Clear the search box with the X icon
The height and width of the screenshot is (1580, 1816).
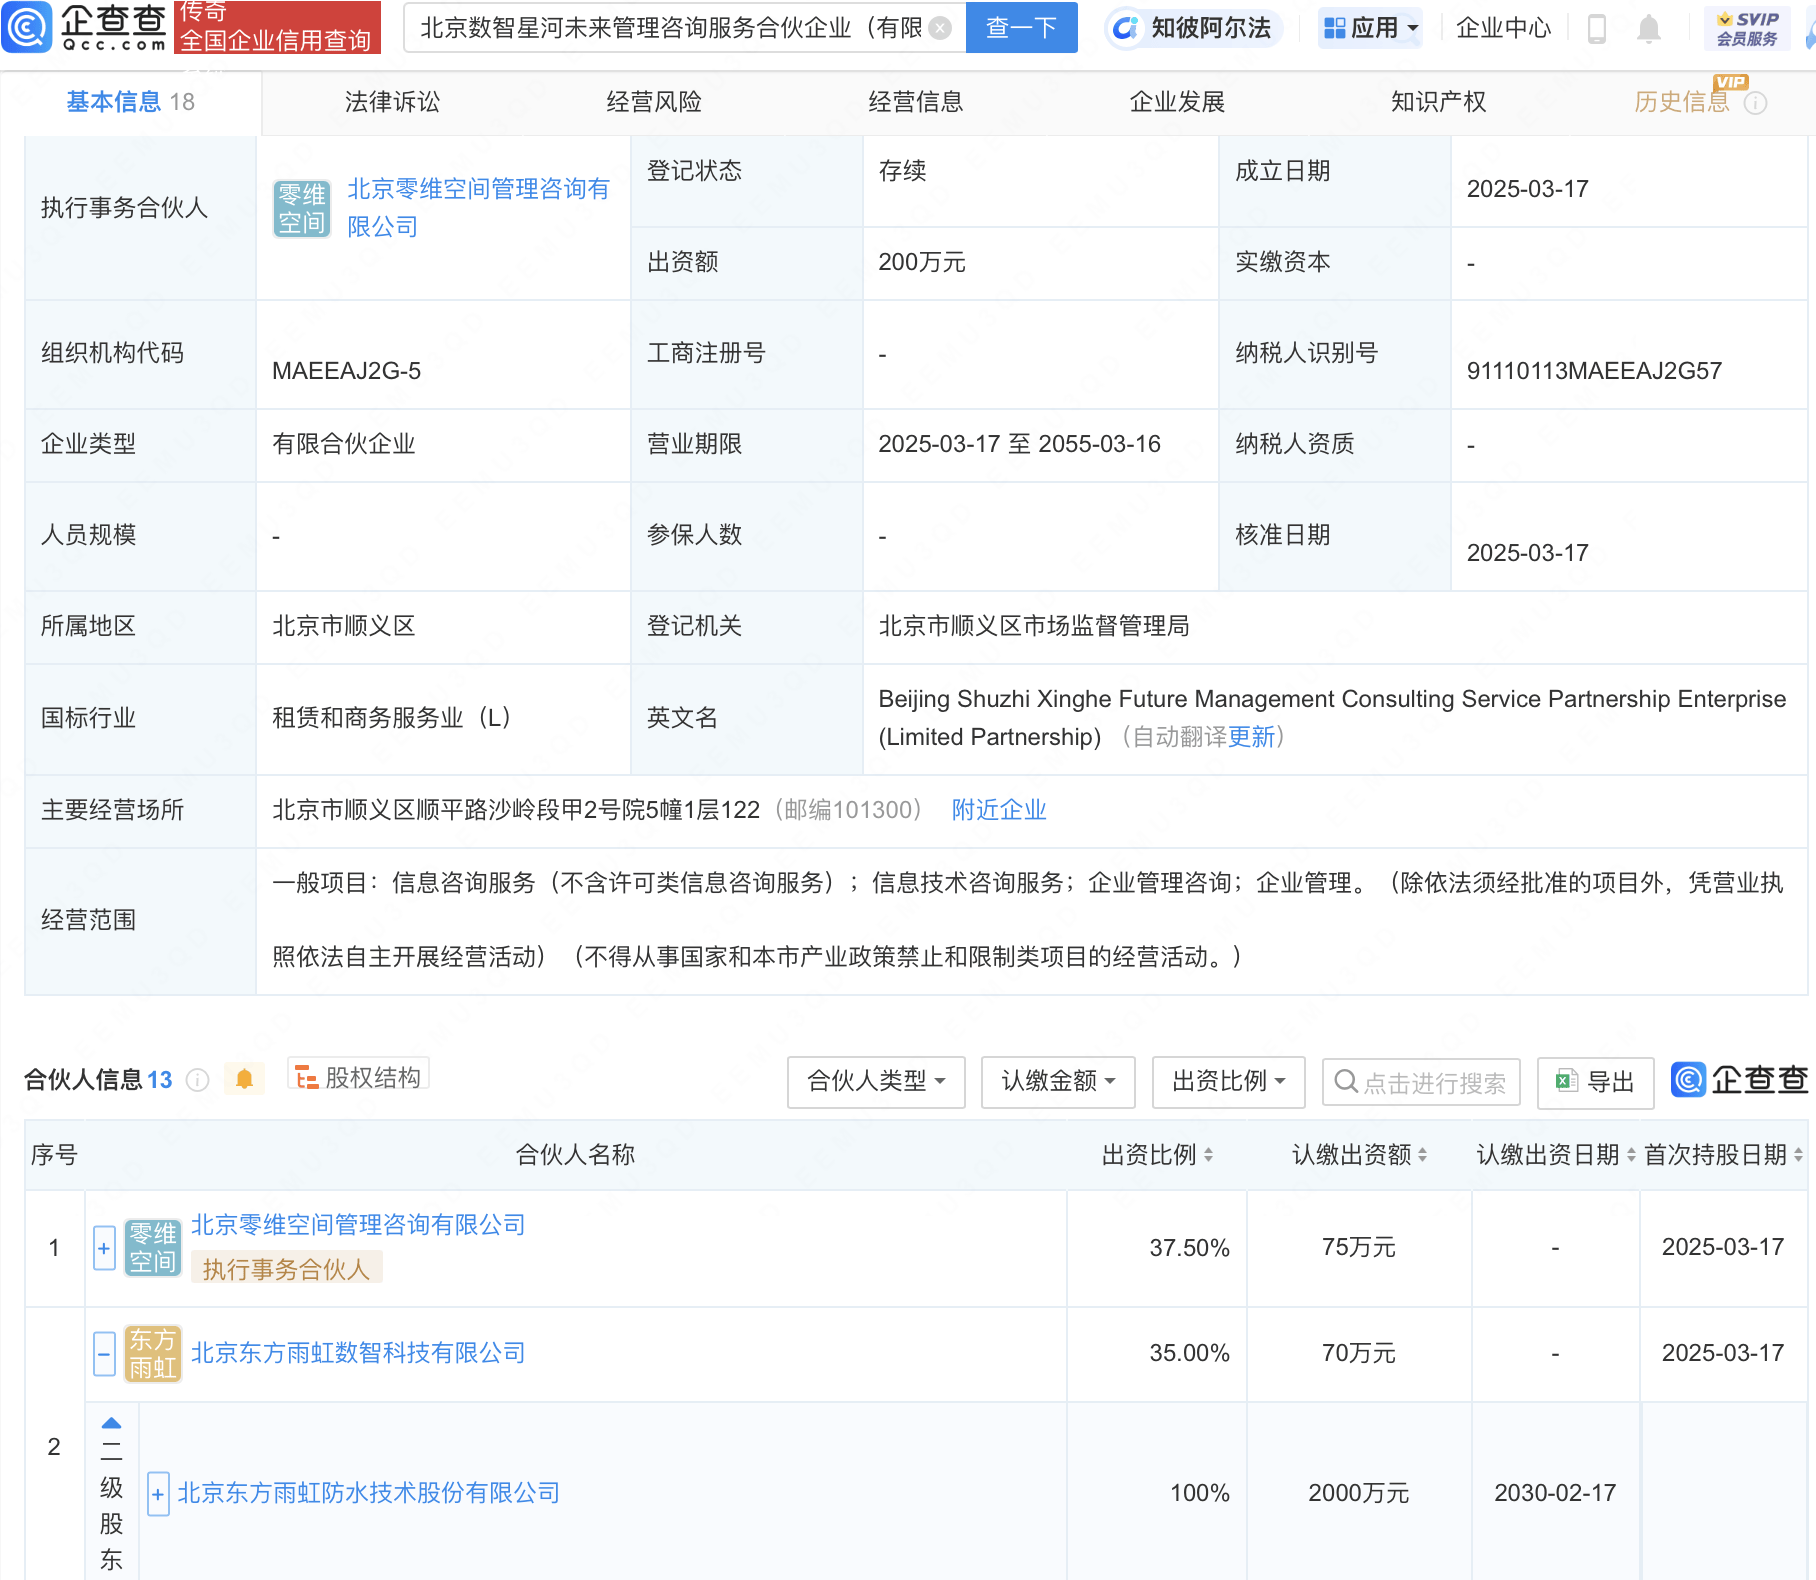point(940,28)
